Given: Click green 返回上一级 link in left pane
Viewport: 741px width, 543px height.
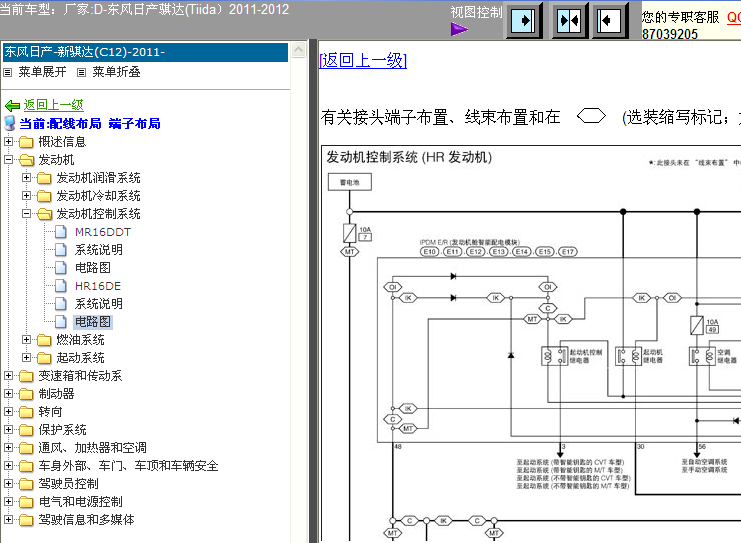Looking at the screenshot, I should click(53, 105).
